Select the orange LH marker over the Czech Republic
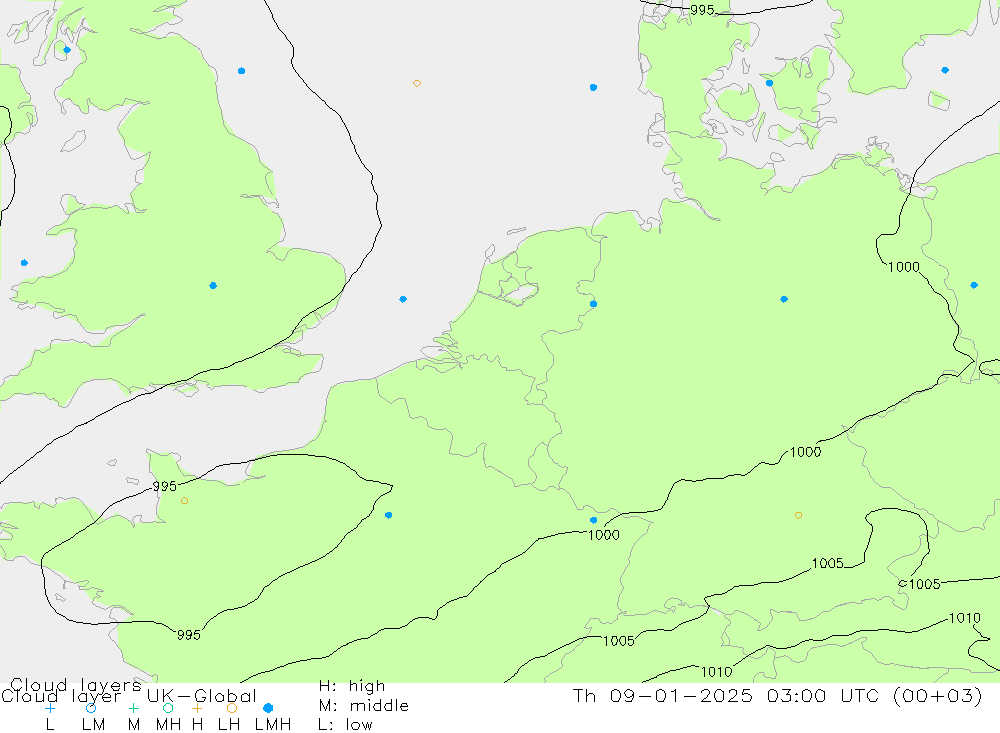The image size is (1000, 733). click(798, 515)
